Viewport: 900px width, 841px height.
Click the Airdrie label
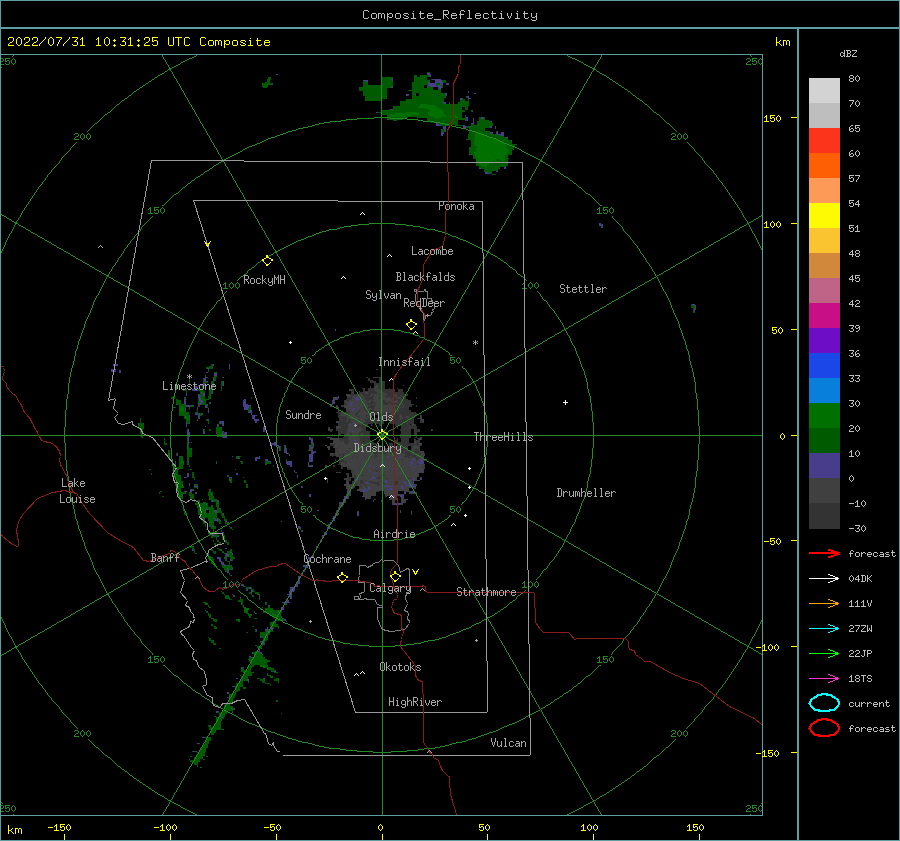click(x=394, y=534)
